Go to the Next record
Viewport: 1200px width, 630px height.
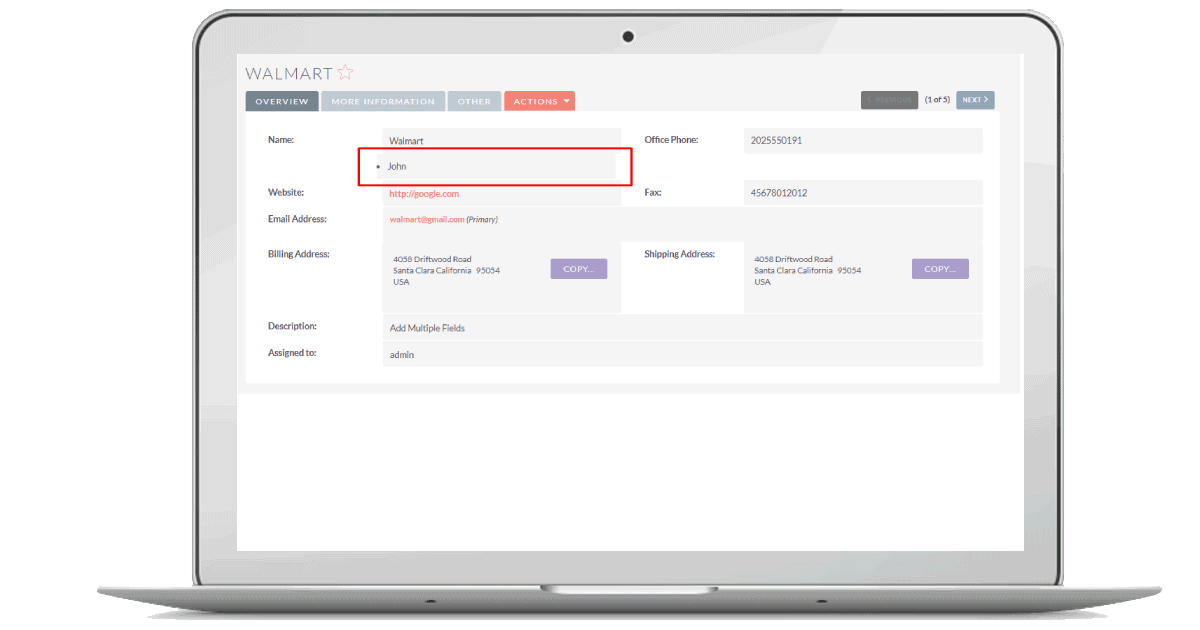tap(975, 100)
